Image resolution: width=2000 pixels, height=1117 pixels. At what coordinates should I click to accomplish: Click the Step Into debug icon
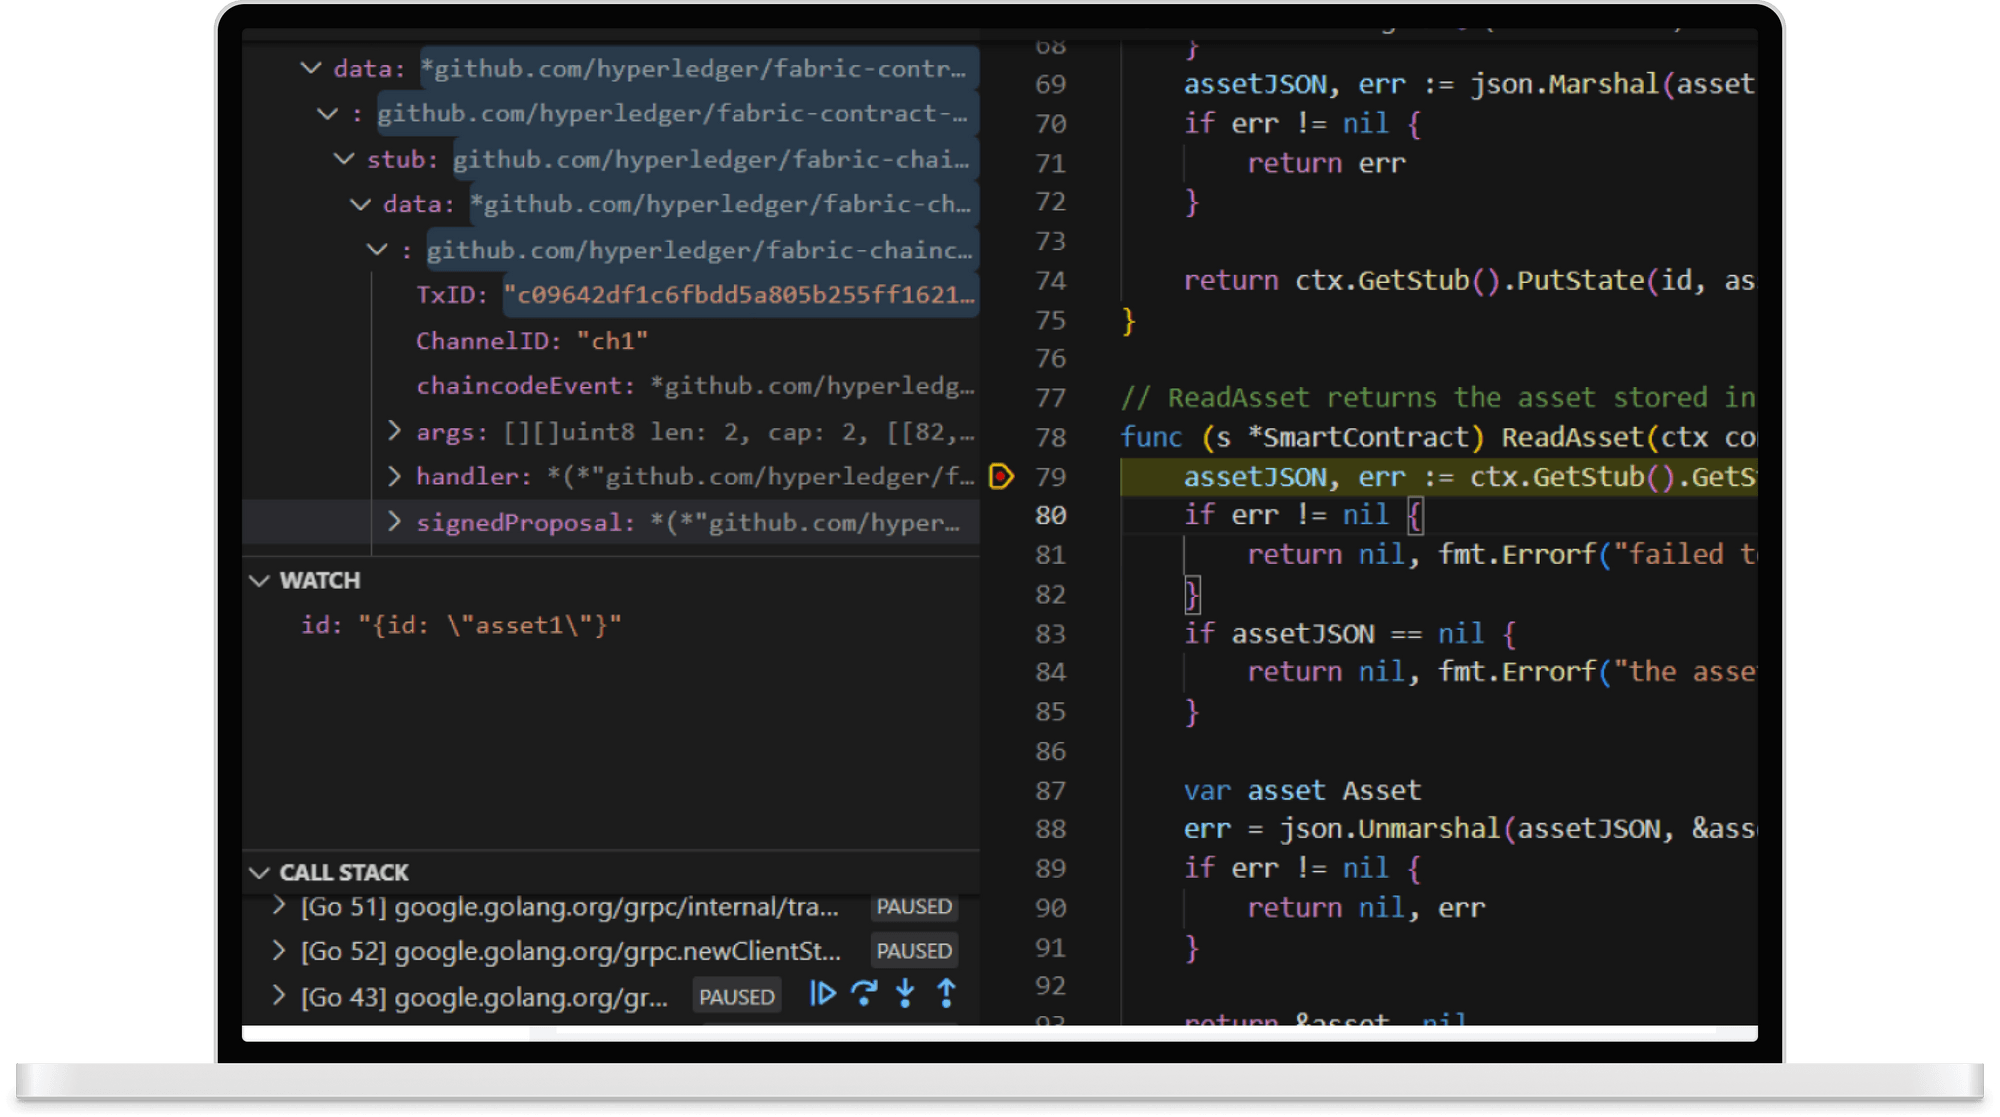[x=906, y=994]
